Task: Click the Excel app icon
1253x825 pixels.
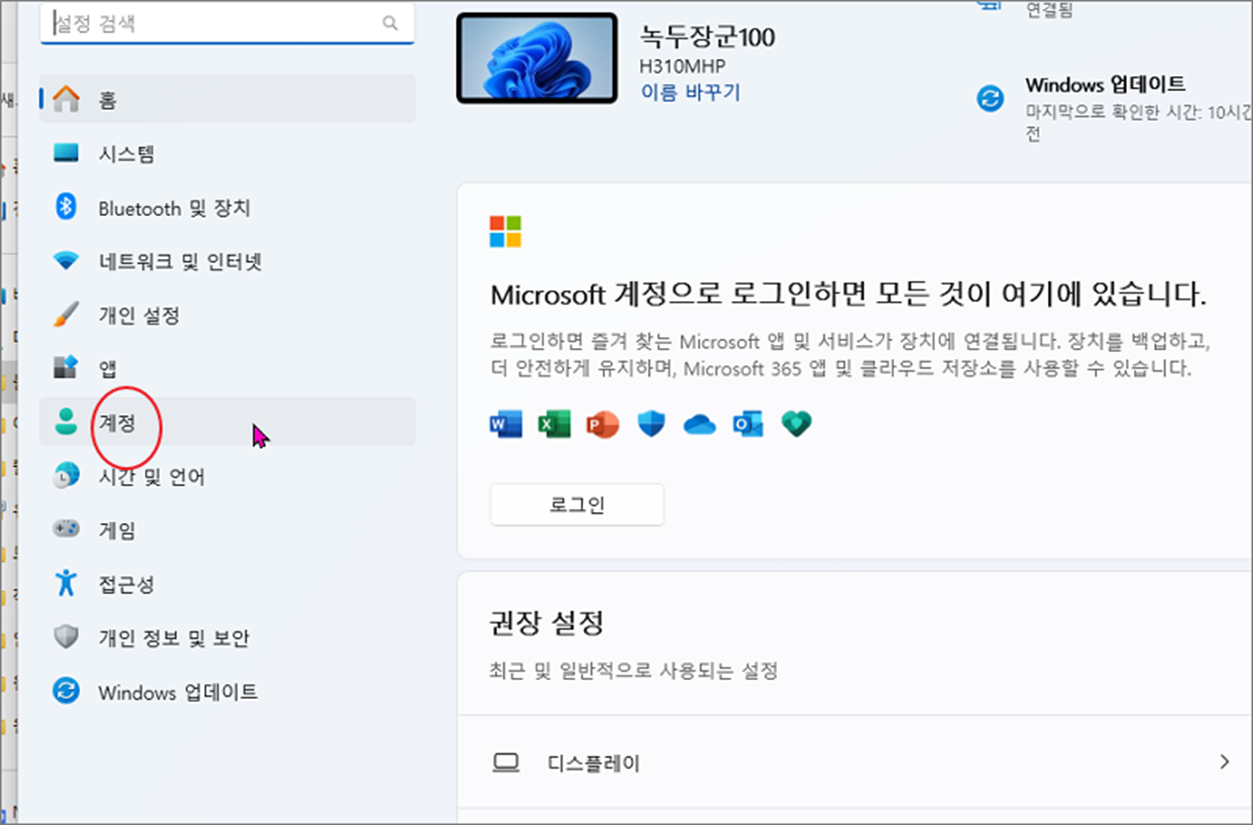Action: click(x=554, y=425)
